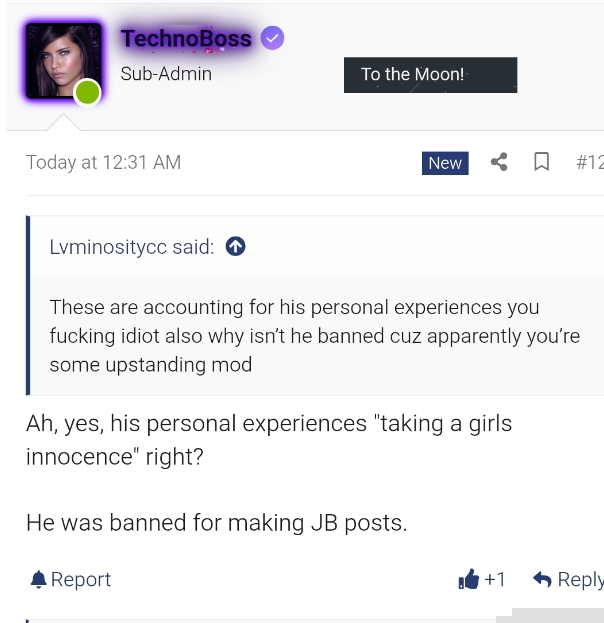Click the "+1" reaction count
Screen dimensions: 604x623
click(495, 579)
